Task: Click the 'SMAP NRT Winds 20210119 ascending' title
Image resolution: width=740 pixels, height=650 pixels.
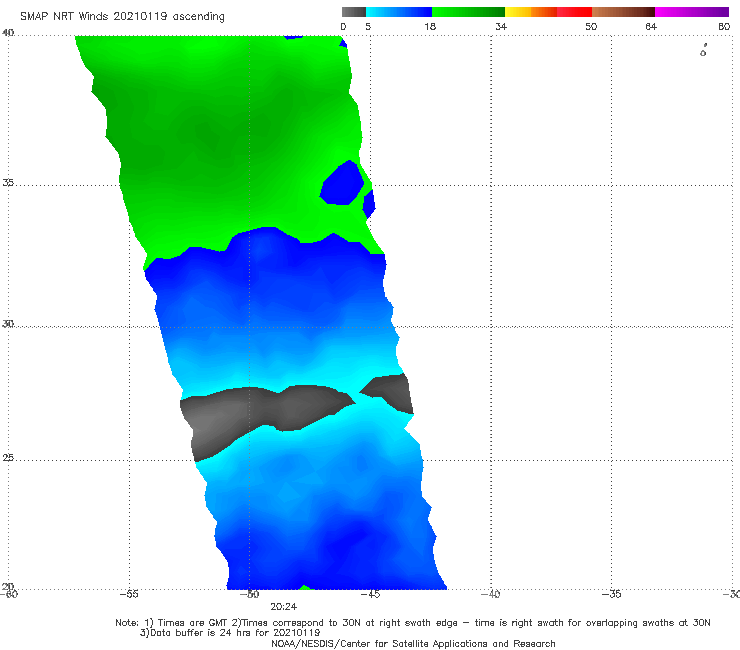Action: pos(122,16)
